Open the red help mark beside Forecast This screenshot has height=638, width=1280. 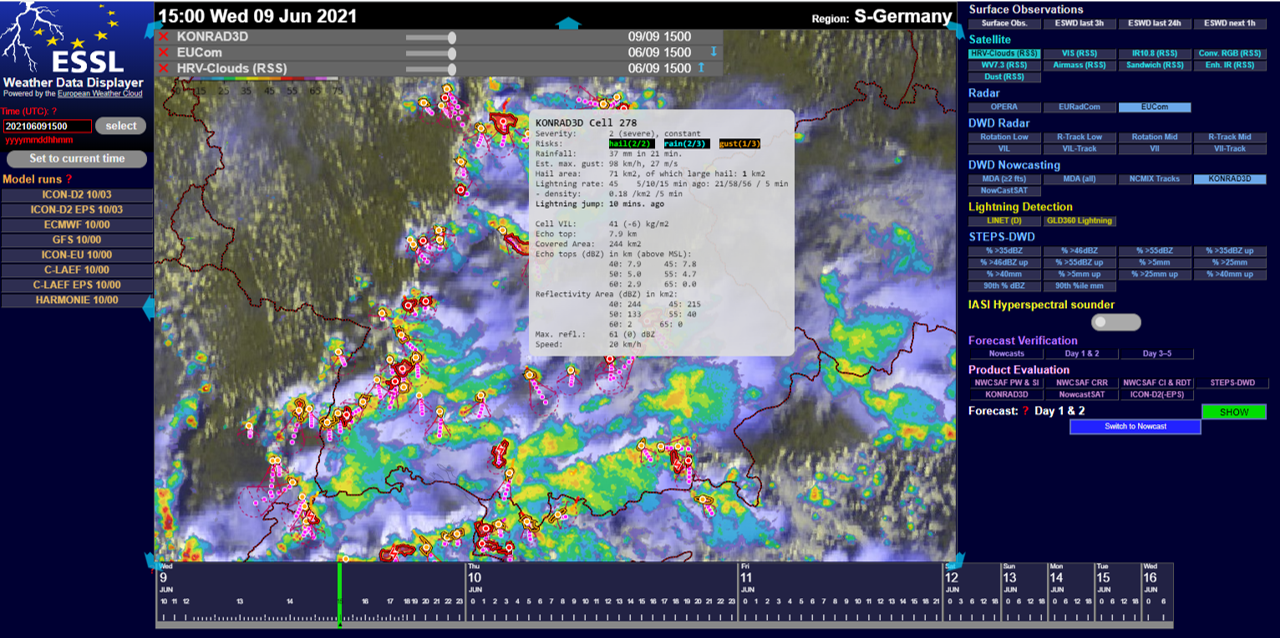(x=1025, y=411)
